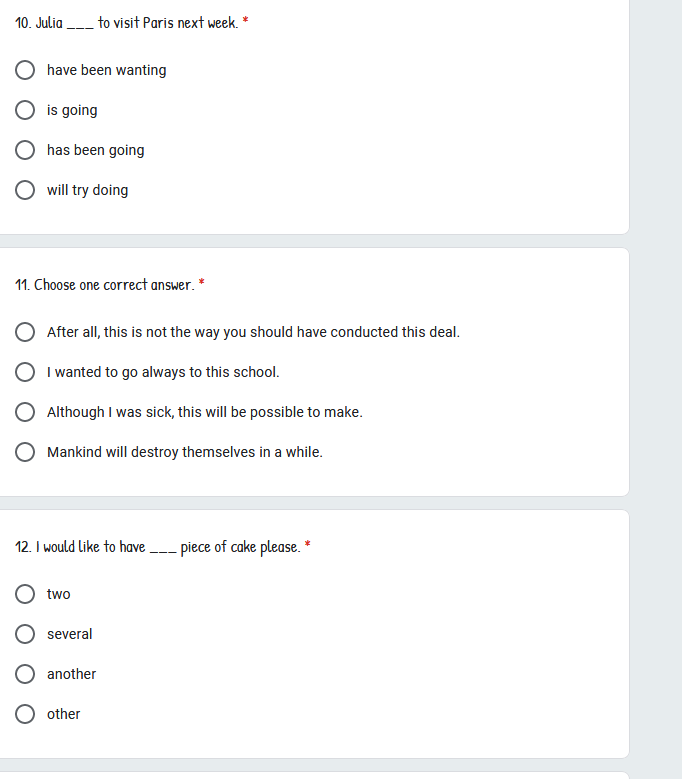682x779 pixels.
Task: Click the 'Choose one correct answer' heading
Action: click(x=105, y=285)
